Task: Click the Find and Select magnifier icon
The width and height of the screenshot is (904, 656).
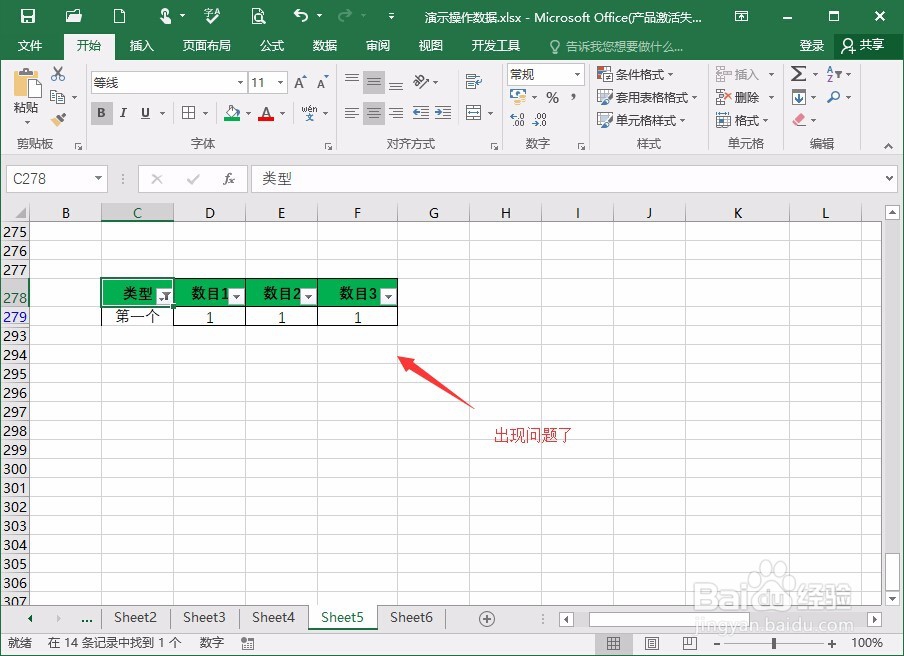Action: (x=833, y=97)
